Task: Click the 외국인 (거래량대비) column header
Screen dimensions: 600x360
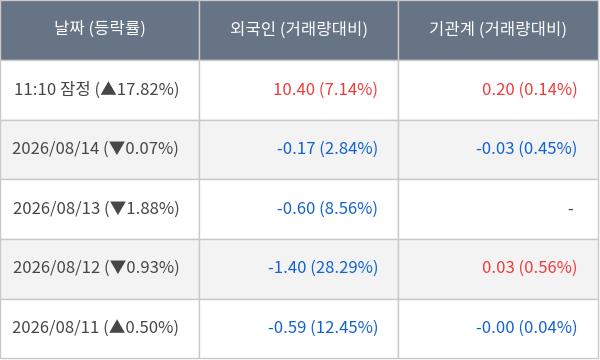Action: (x=298, y=30)
